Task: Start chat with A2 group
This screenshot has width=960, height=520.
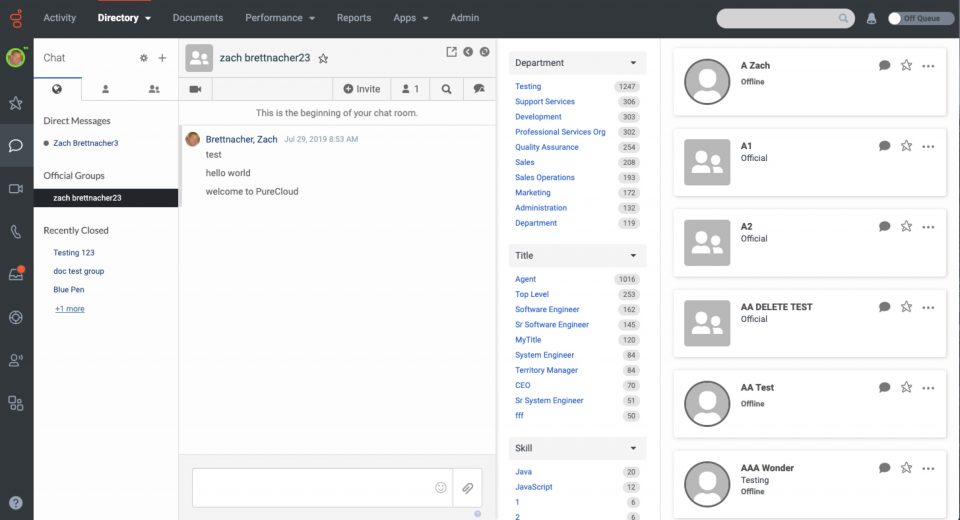Action: pos(884,226)
